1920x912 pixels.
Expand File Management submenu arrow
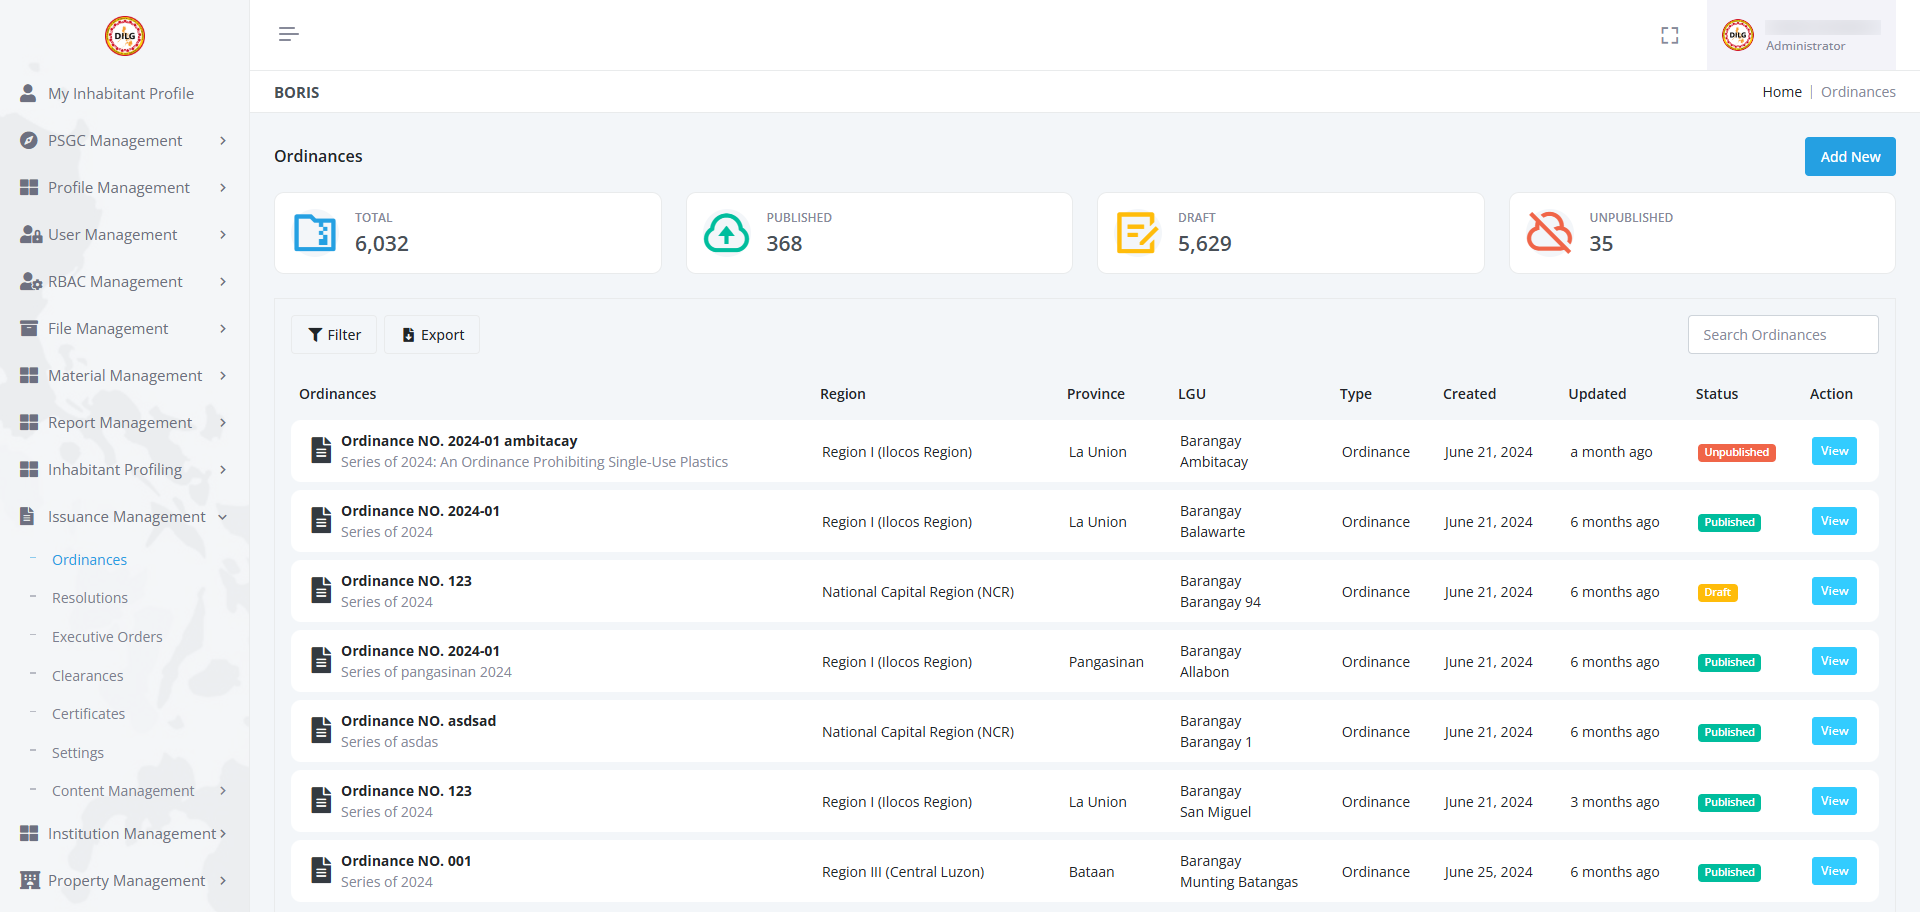[223, 329]
